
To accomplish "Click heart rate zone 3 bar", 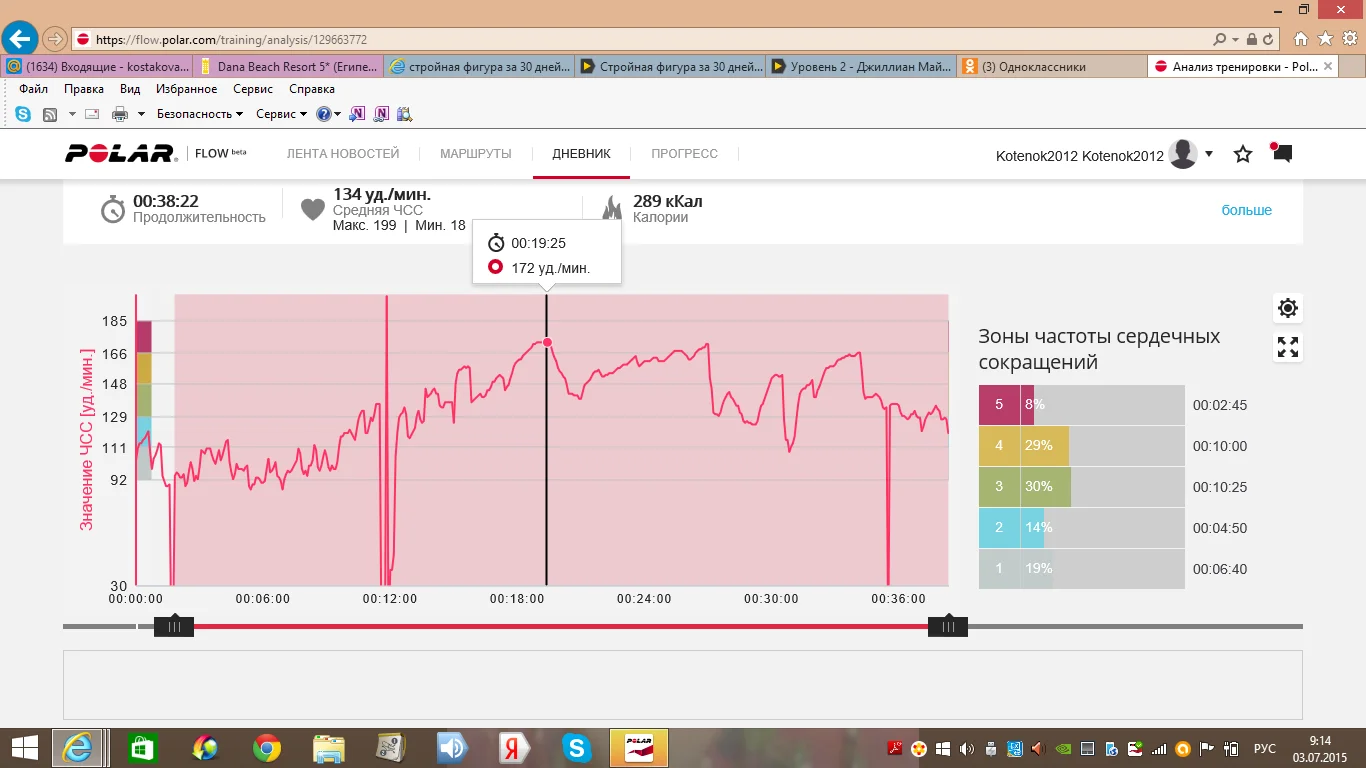I will [x=1082, y=487].
